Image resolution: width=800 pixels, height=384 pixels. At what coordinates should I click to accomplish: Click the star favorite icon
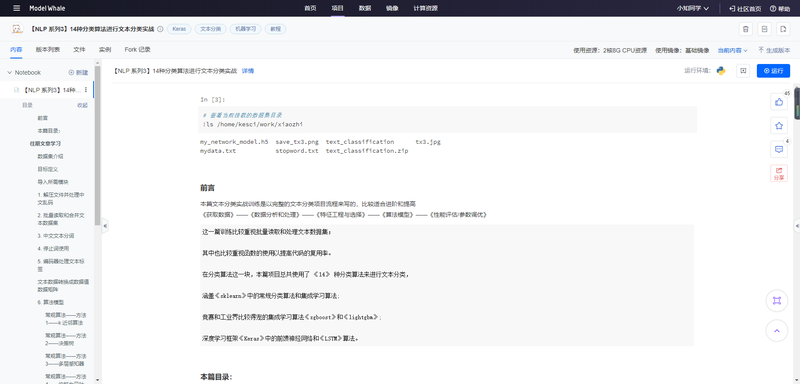tap(779, 125)
